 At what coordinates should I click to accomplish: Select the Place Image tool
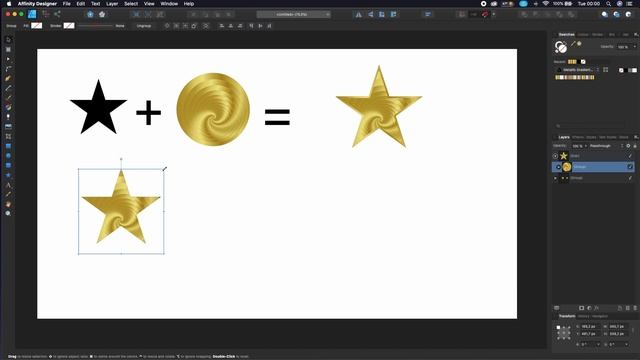pos(8,127)
